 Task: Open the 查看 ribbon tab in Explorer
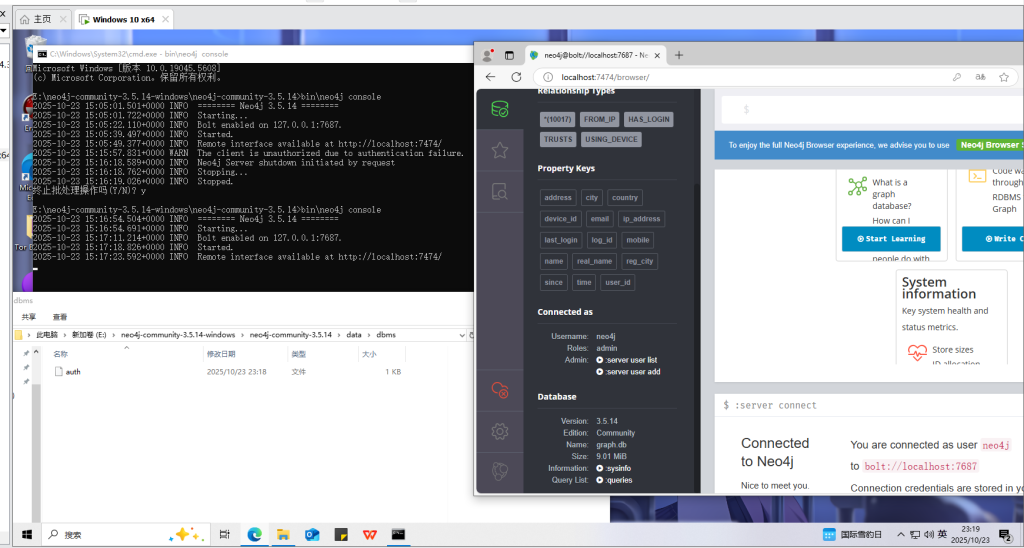tap(60, 316)
